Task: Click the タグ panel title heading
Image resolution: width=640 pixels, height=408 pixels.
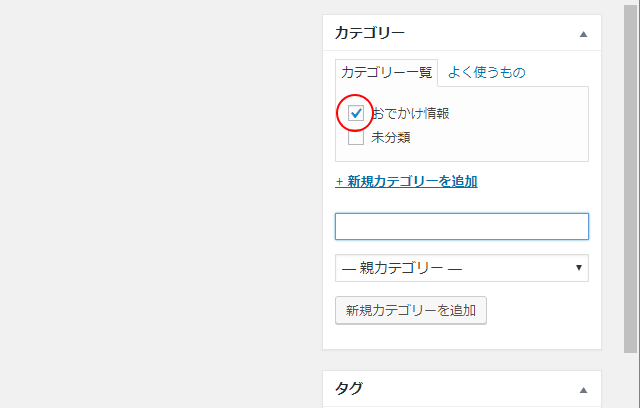Action: coord(347,389)
